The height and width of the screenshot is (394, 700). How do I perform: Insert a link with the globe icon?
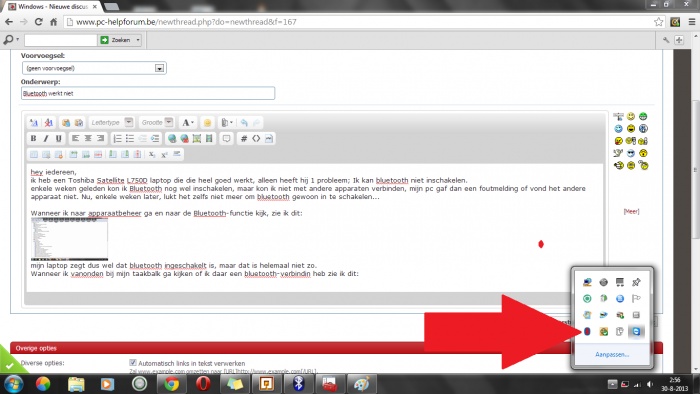pos(172,139)
